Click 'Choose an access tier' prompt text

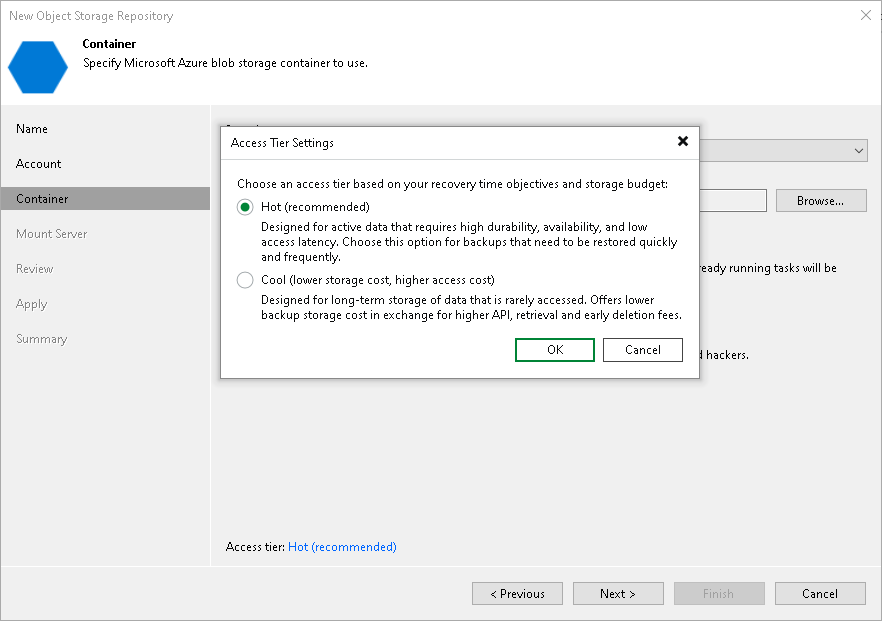tap(452, 184)
